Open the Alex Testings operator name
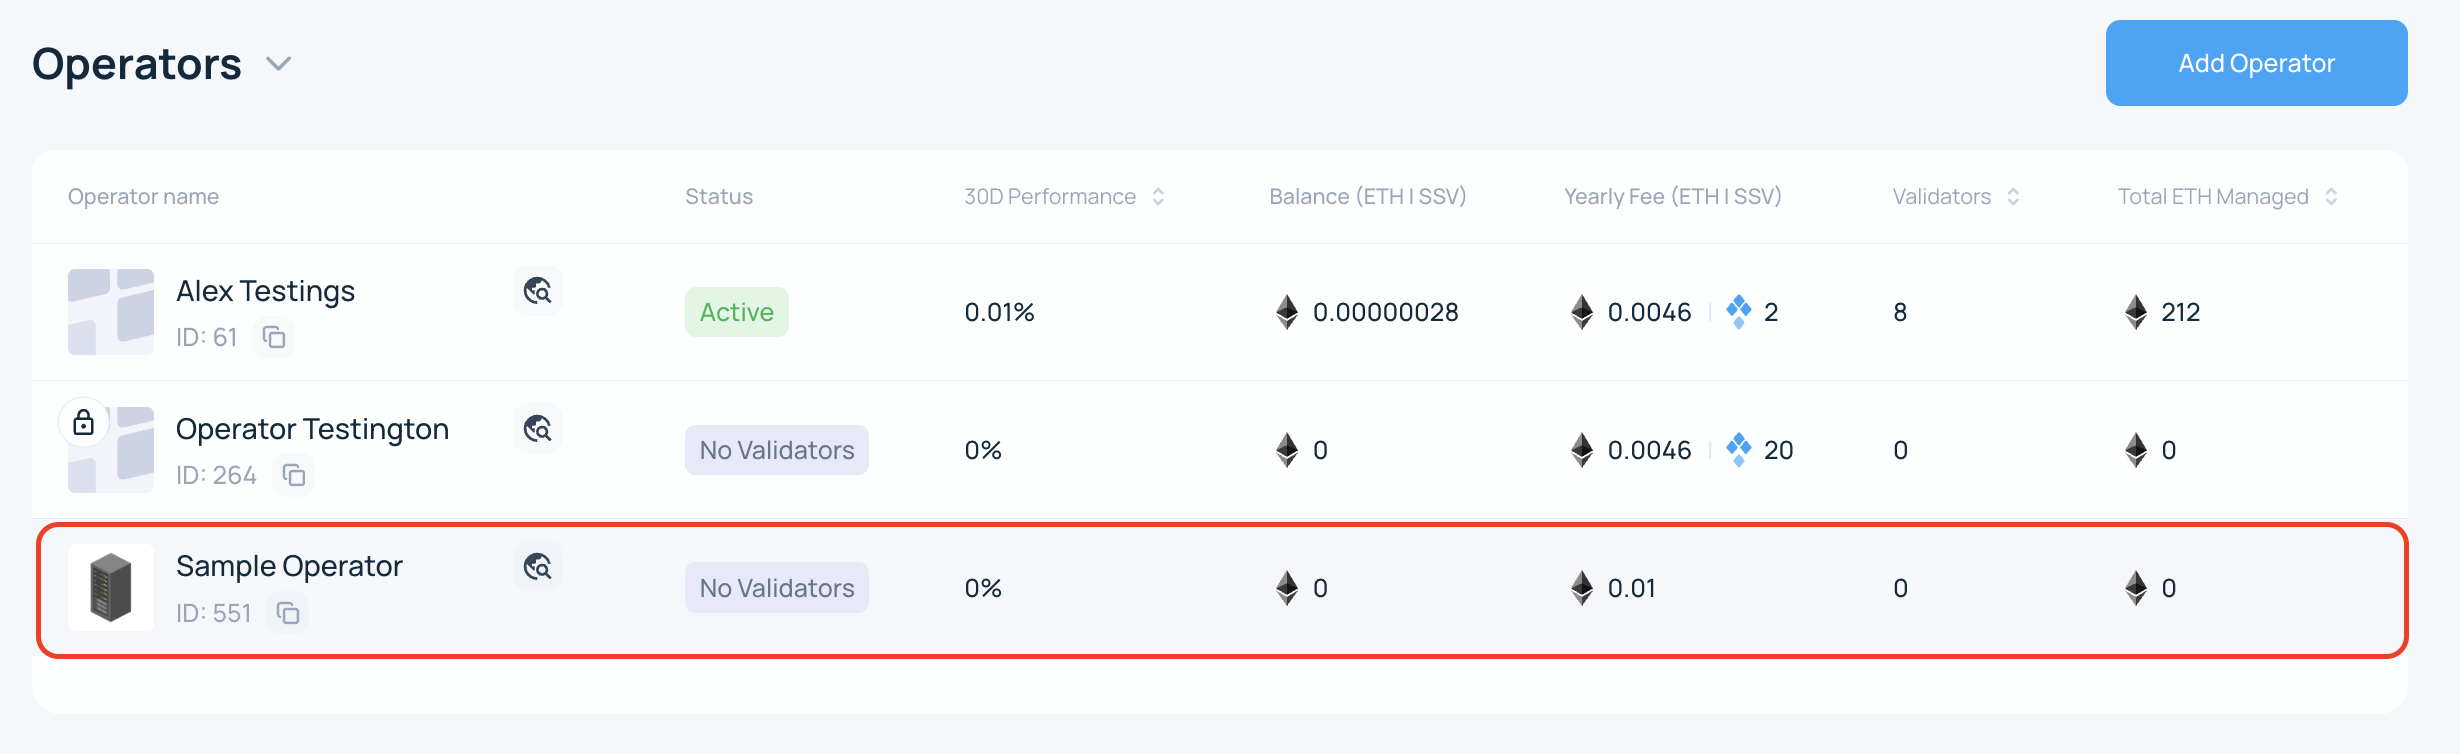This screenshot has width=2460, height=754. (x=265, y=291)
